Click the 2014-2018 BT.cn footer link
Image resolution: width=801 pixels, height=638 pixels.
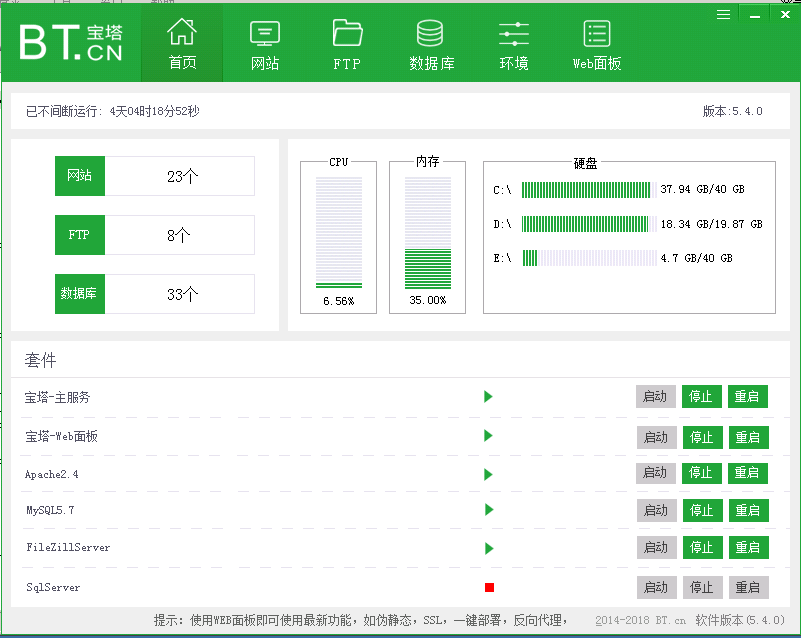(x=641, y=620)
